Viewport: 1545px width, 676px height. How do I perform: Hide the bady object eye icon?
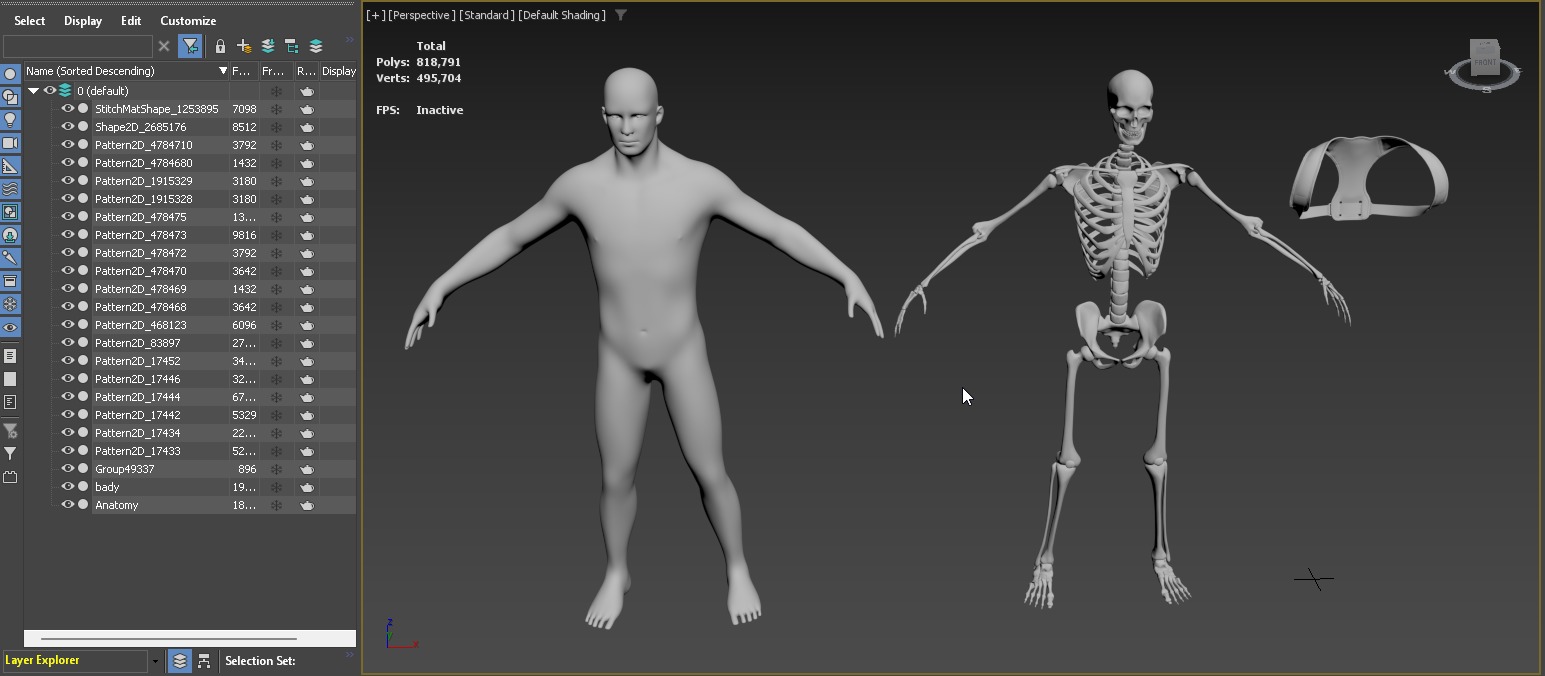pos(68,487)
